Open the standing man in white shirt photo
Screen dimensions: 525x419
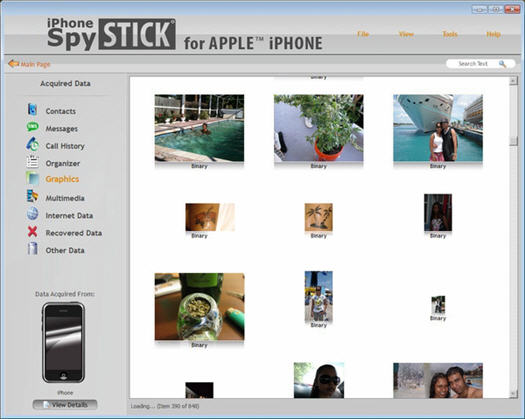(x=318, y=296)
